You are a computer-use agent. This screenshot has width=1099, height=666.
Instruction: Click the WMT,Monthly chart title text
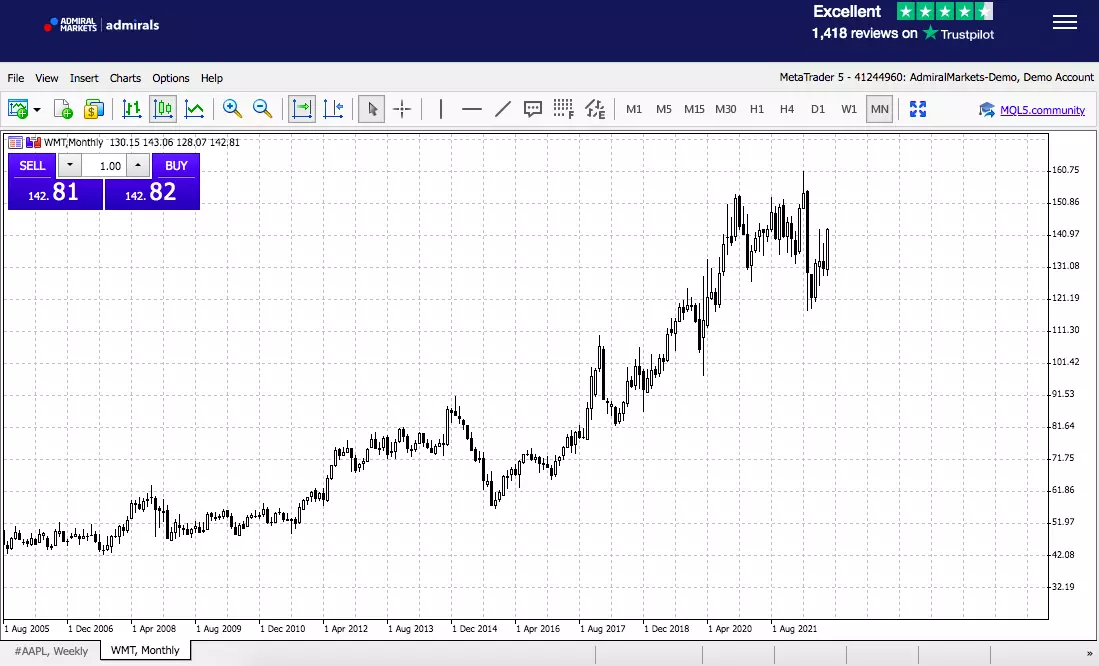[x=74, y=142]
